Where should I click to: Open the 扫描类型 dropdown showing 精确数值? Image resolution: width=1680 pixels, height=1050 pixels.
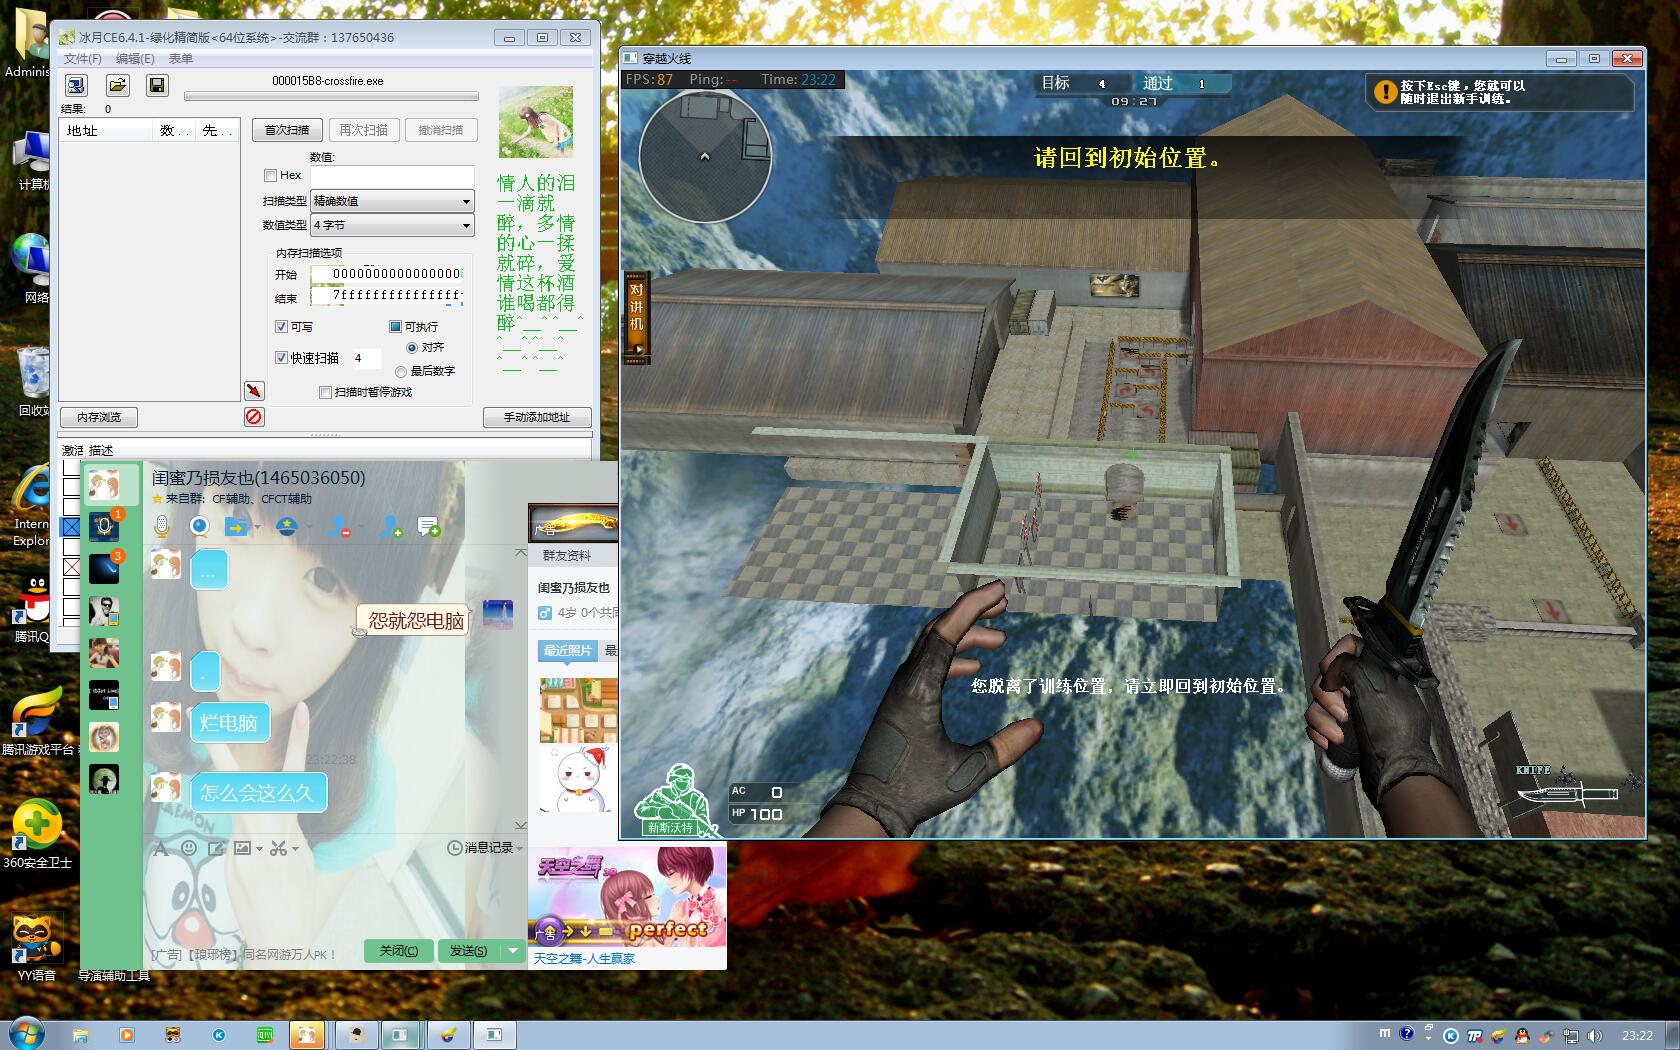[392, 201]
